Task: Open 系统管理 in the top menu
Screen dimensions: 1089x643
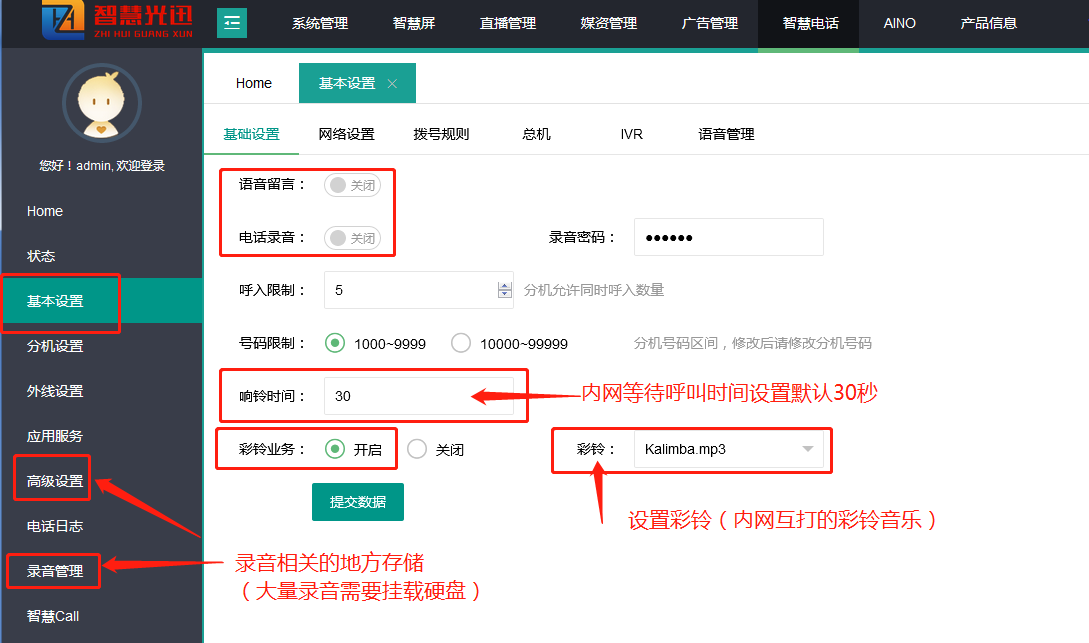Action: click(320, 23)
